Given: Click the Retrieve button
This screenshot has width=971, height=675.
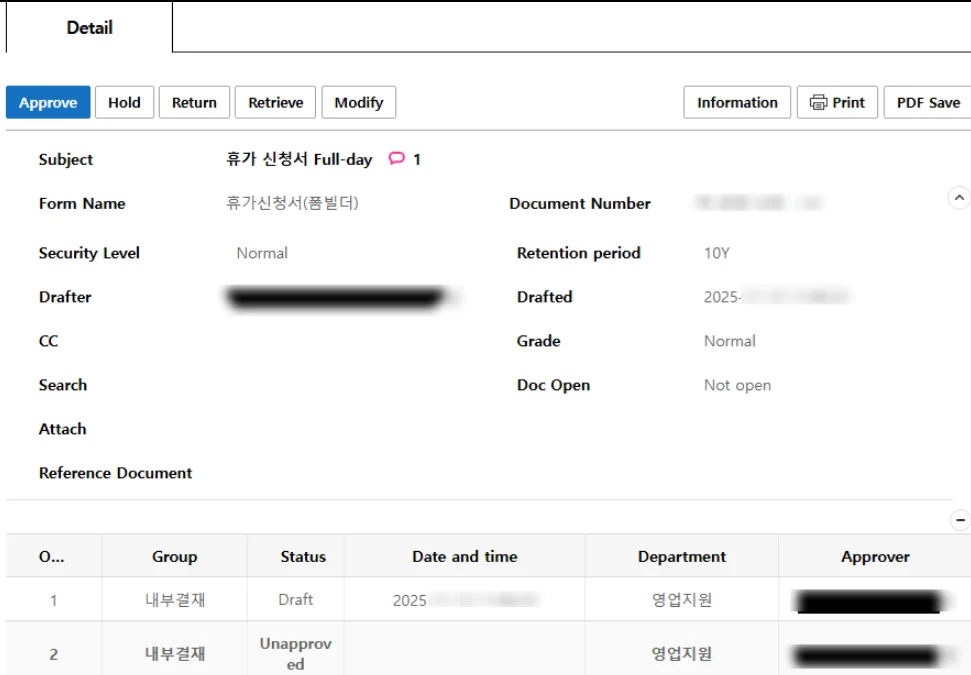Looking at the screenshot, I should click(276, 103).
